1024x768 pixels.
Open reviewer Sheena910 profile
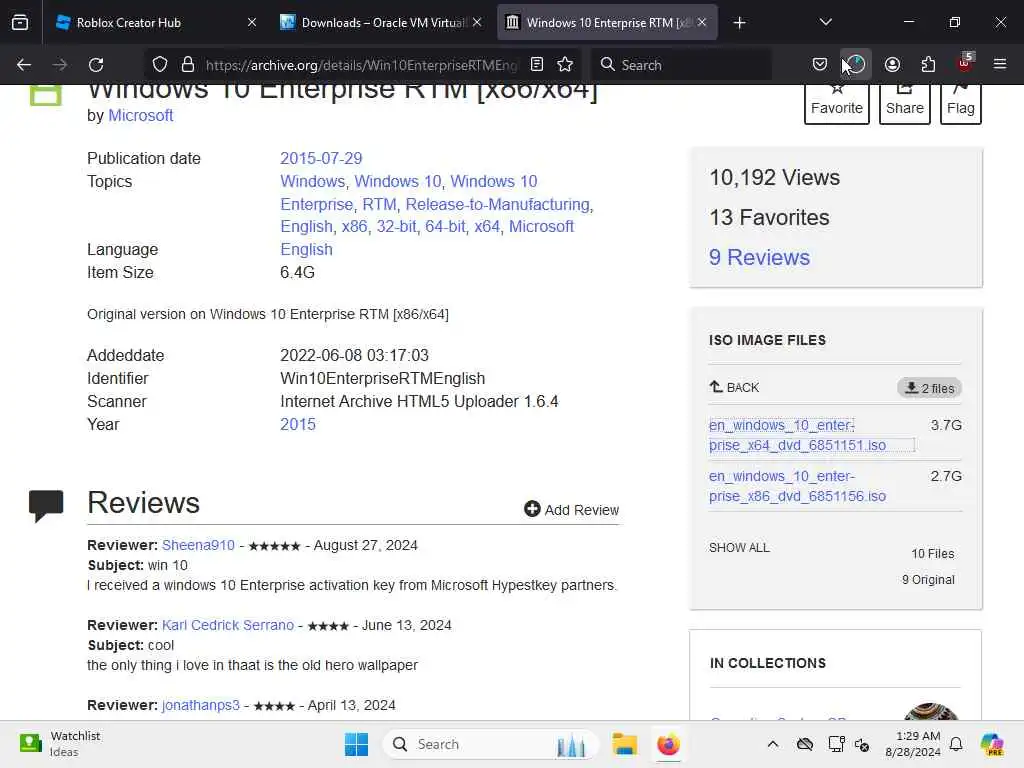[198, 545]
